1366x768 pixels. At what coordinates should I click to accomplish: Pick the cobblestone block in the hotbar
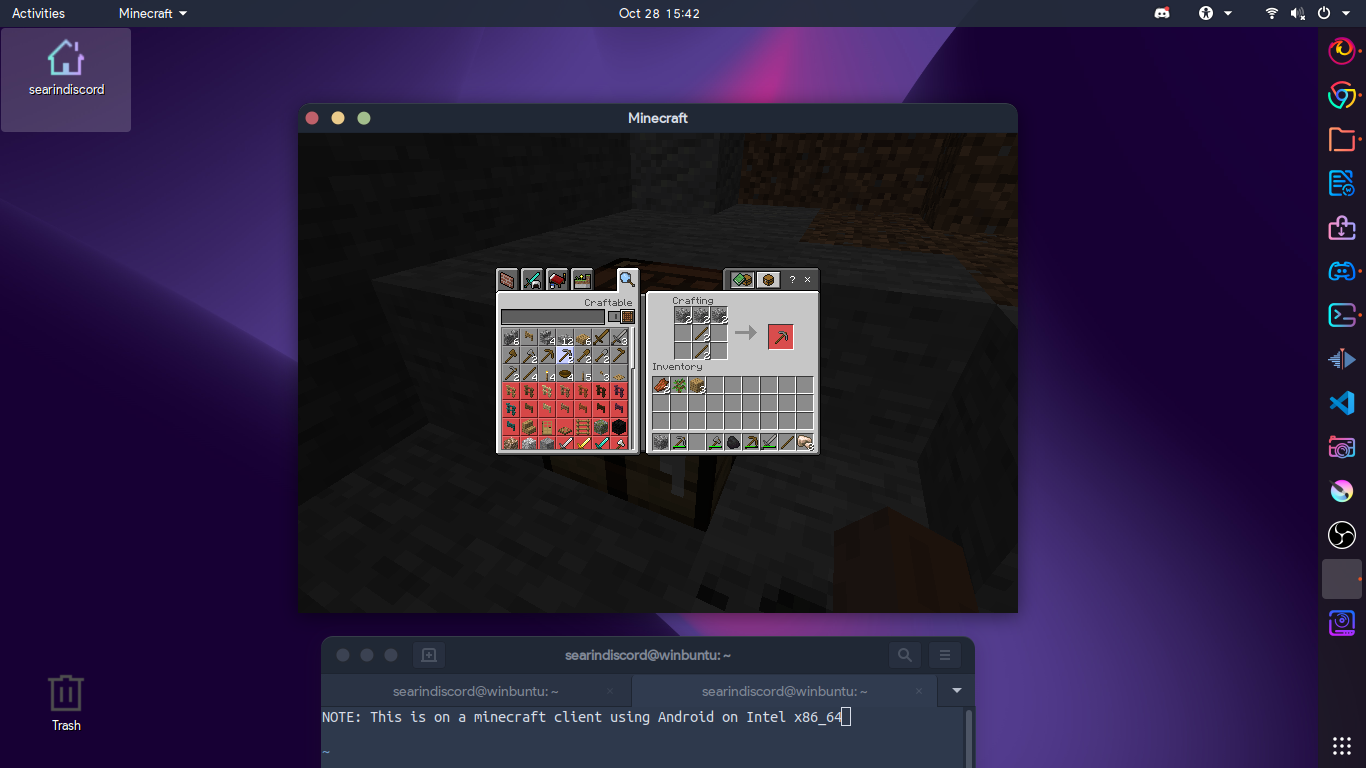pos(661,442)
